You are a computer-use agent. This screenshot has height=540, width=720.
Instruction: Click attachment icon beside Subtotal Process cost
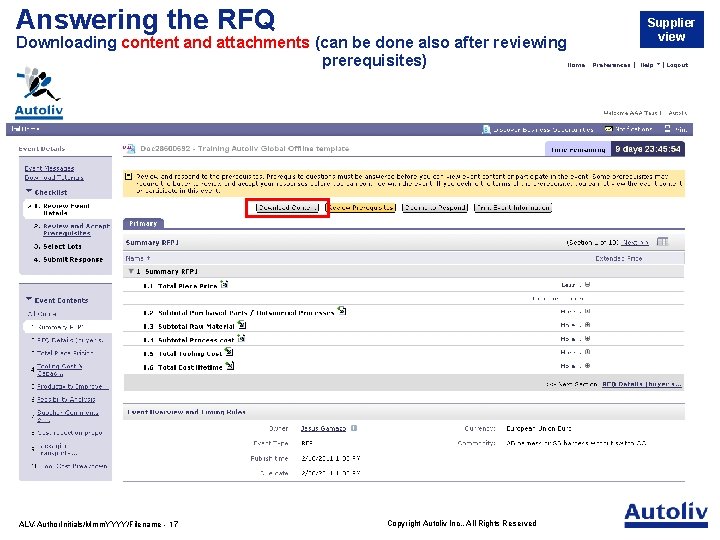[x=241, y=338]
